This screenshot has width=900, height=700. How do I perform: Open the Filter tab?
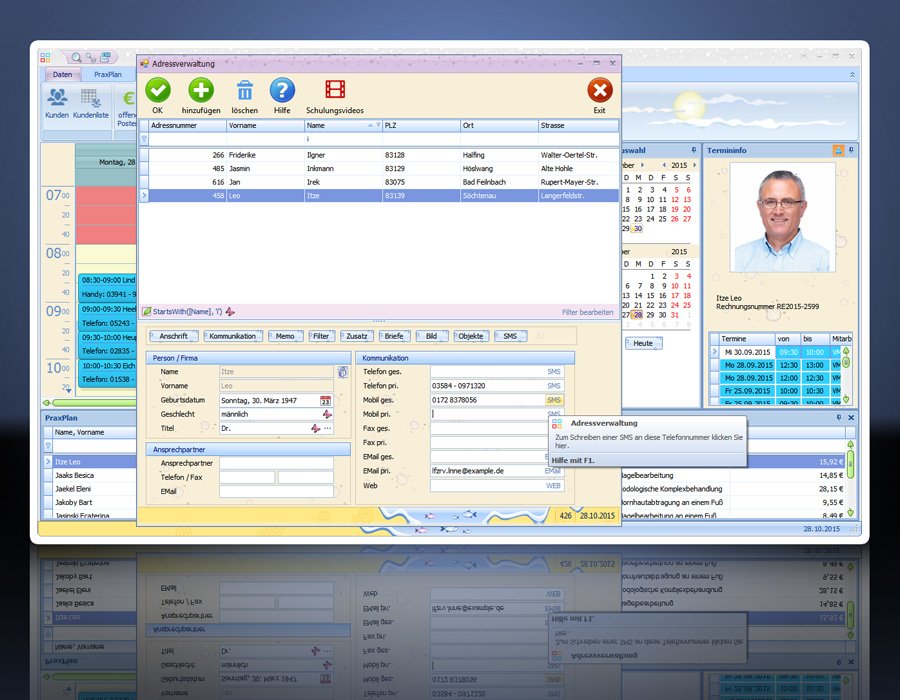(x=321, y=336)
